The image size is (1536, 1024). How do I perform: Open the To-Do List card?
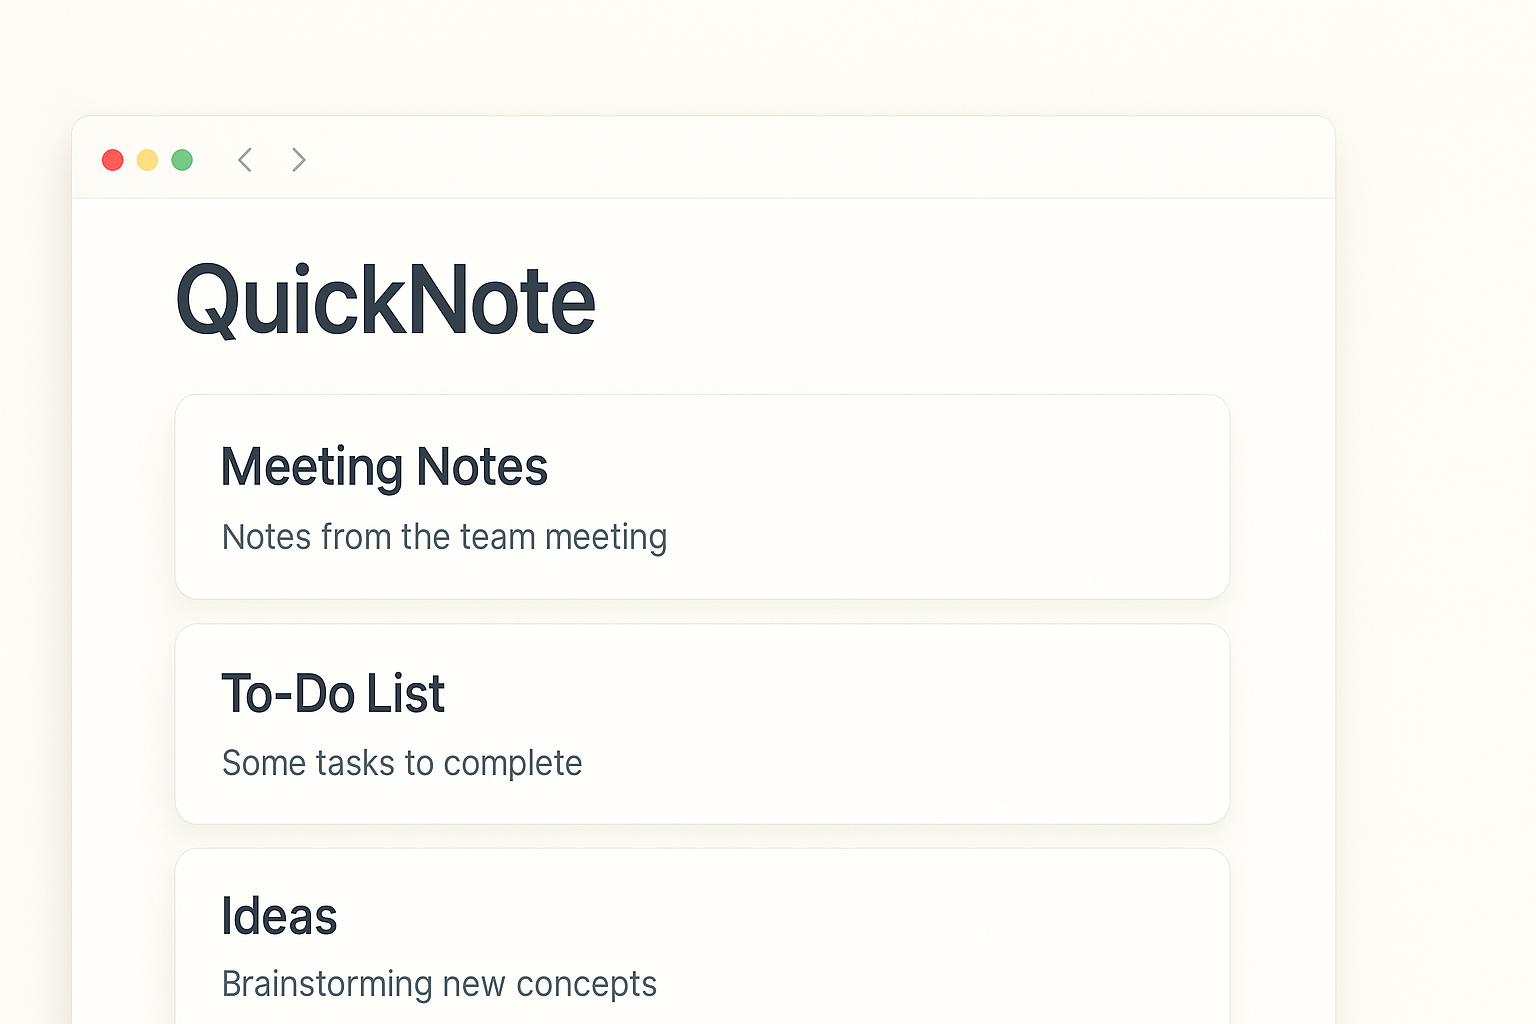tap(702, 724)
